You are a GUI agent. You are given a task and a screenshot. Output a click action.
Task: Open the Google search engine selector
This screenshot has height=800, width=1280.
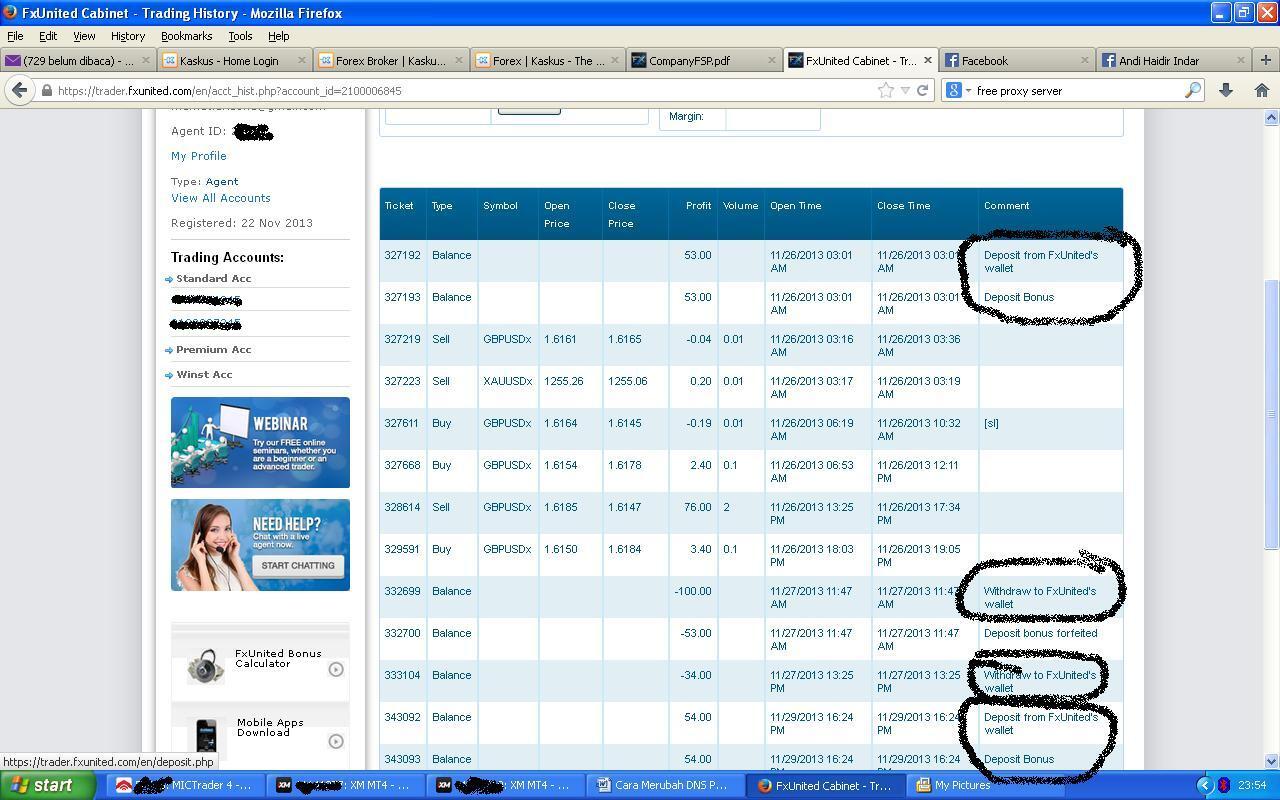[958, 90]
